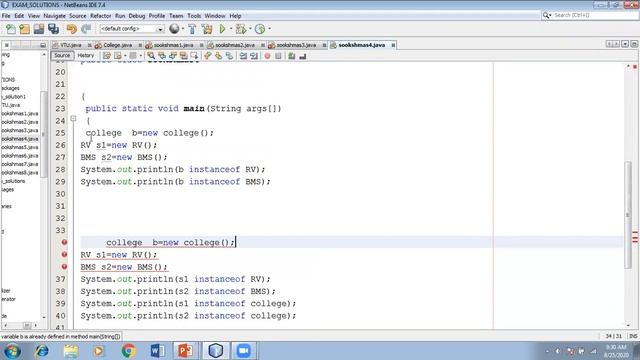Click the Redo arrow icon
The width and height of the screenshot is (640, 360).
(86, 29)
